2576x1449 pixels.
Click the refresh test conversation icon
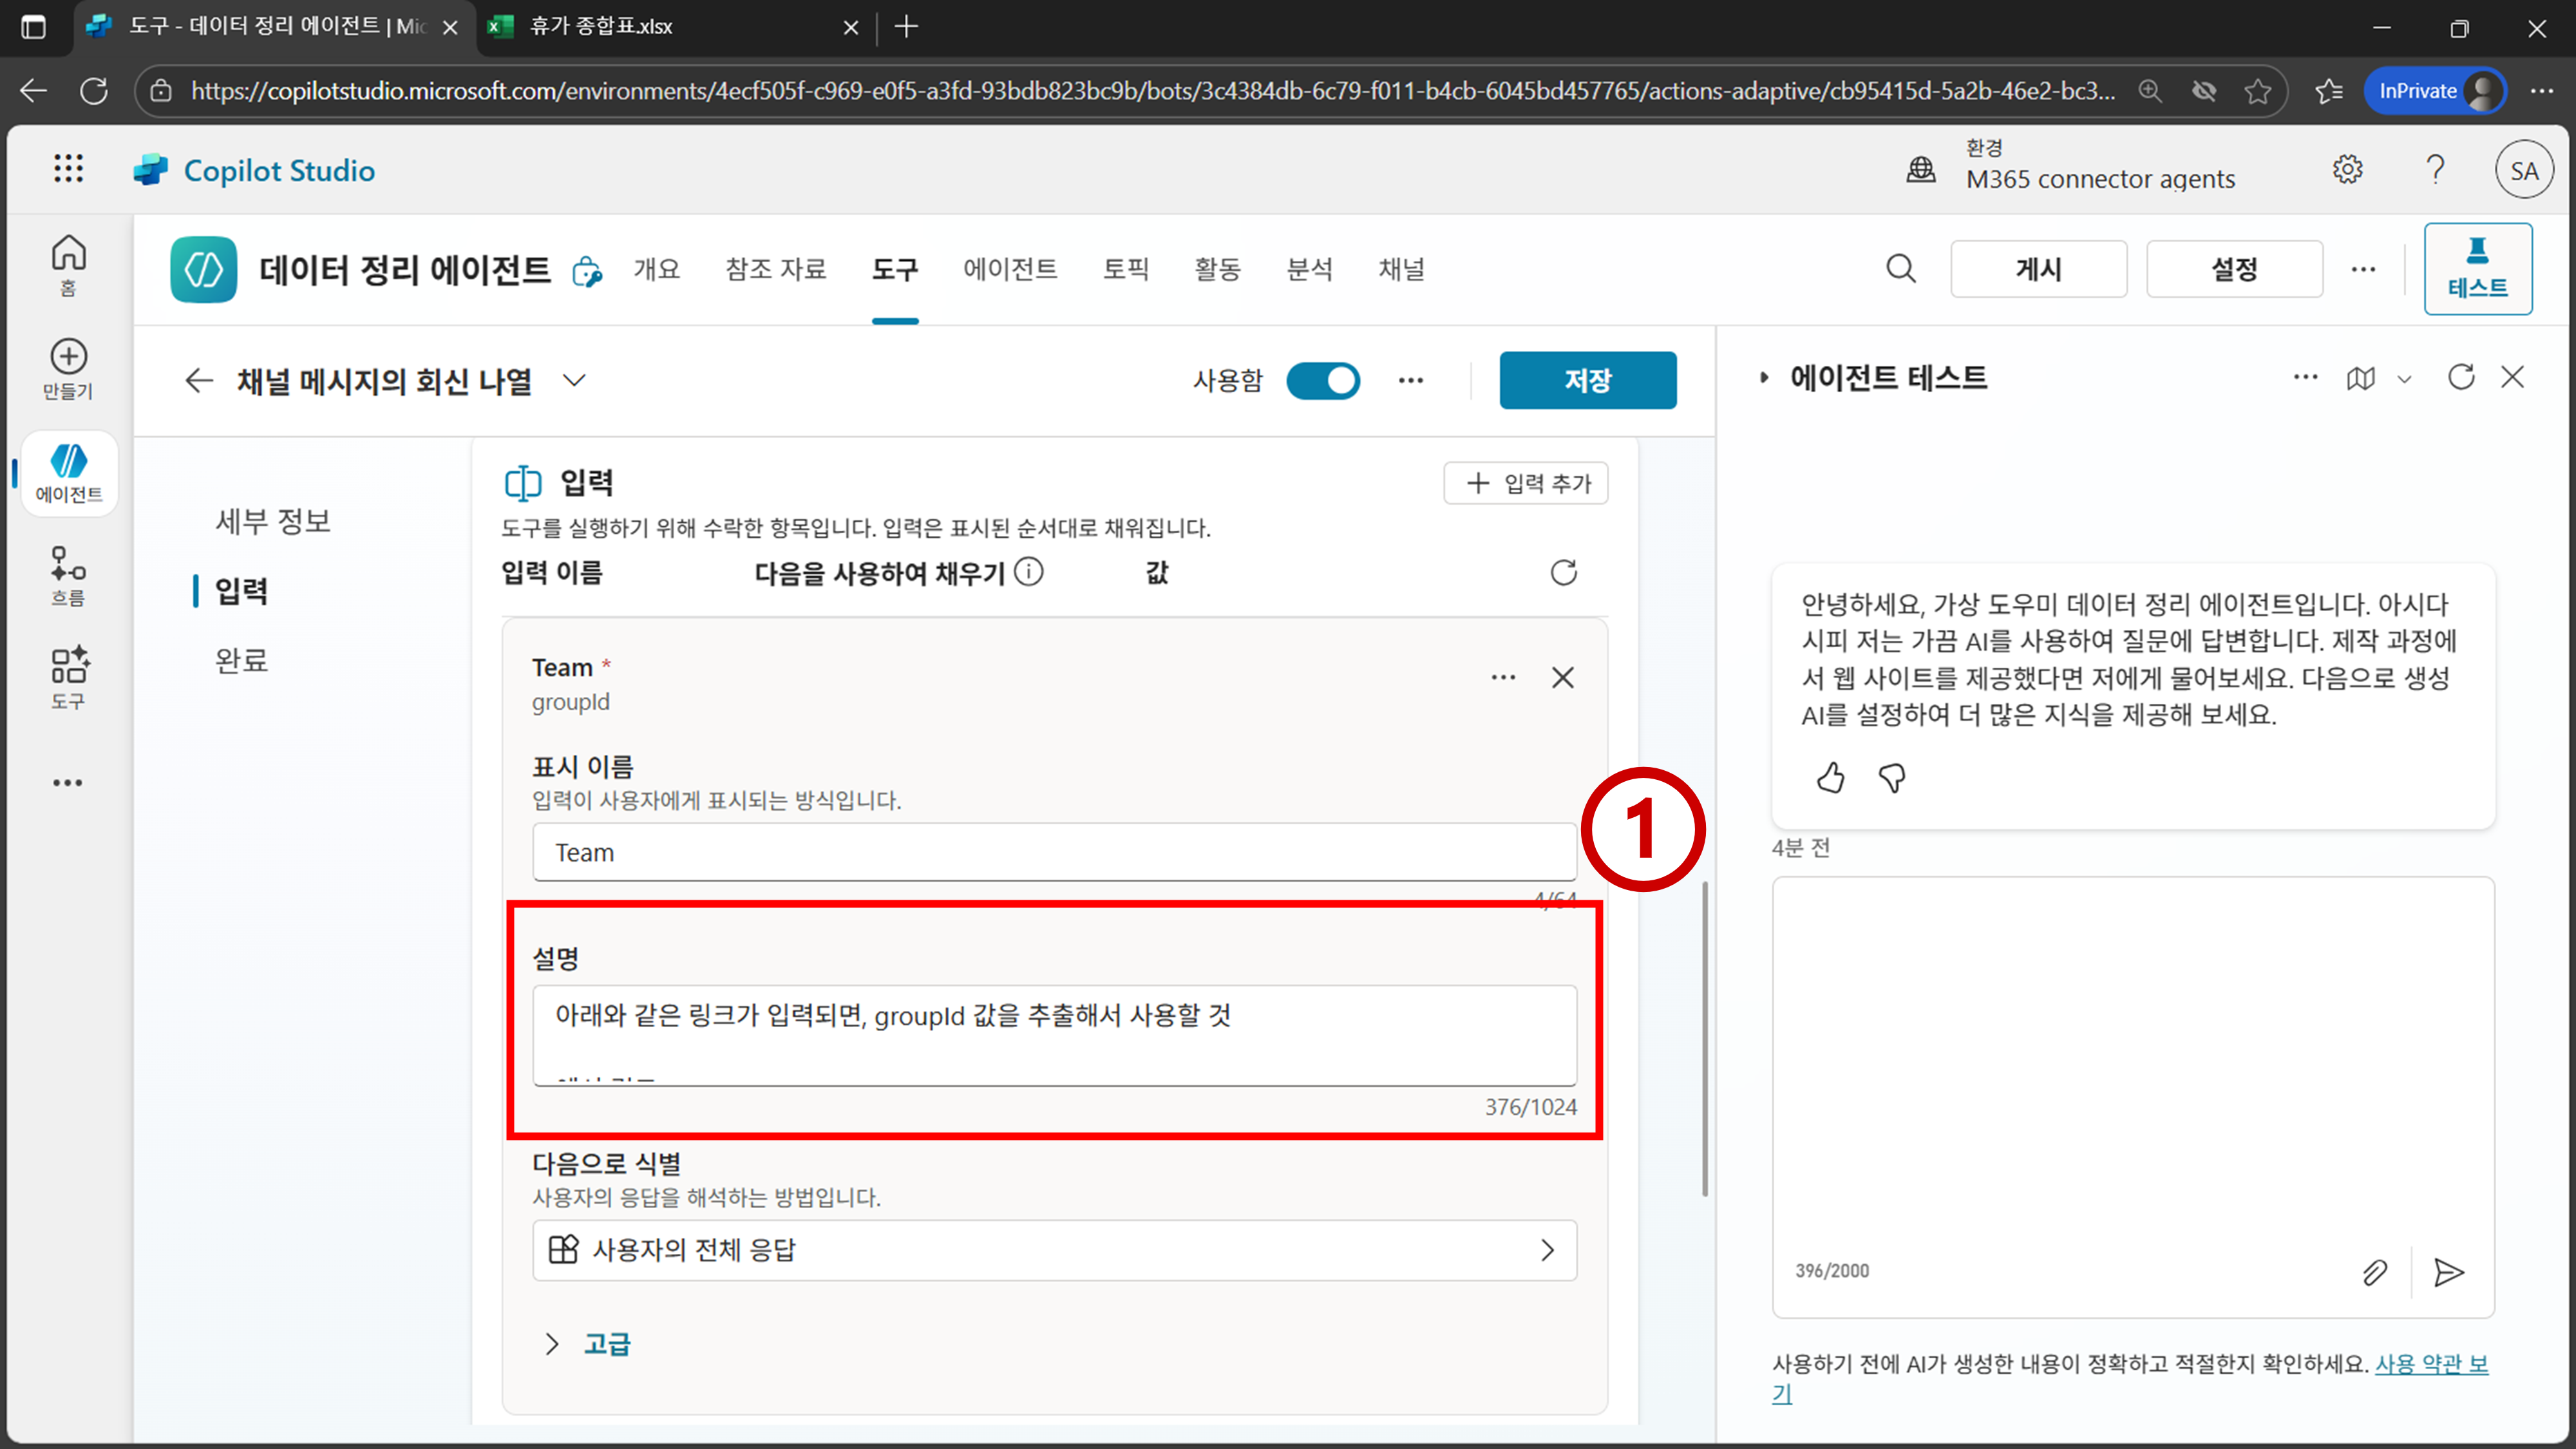tap(2461, 378)
